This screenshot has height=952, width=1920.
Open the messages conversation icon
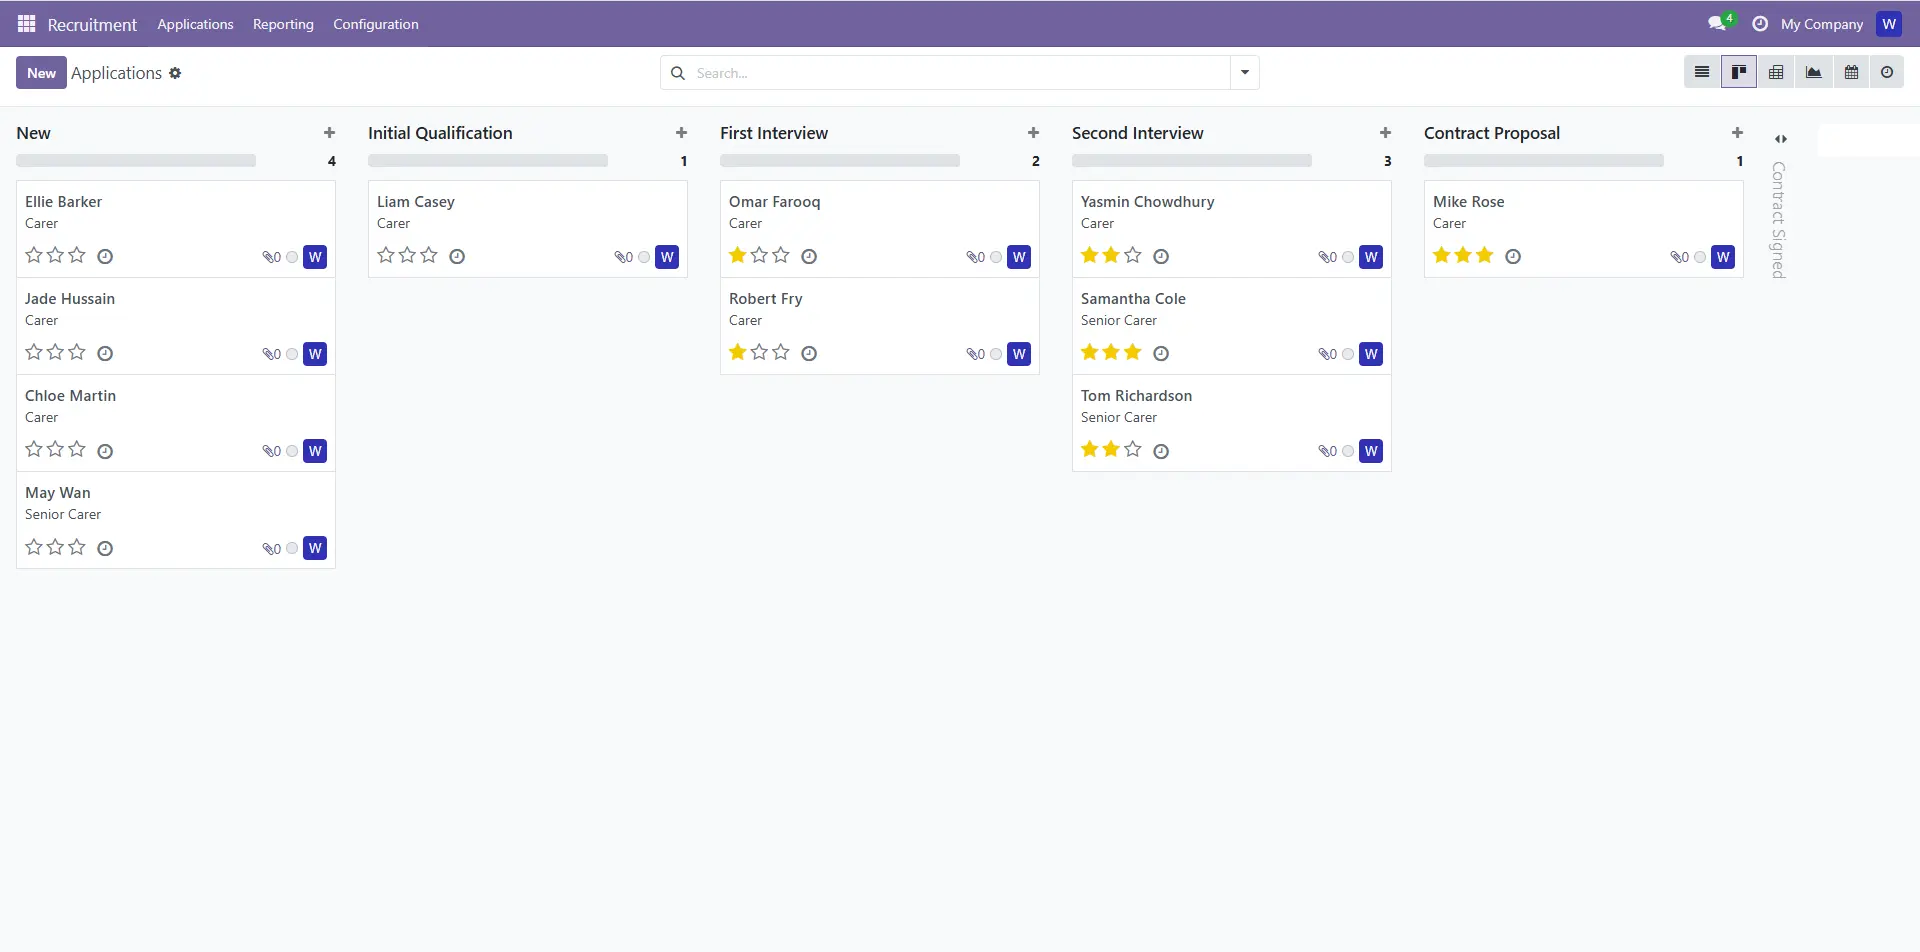1717,24
